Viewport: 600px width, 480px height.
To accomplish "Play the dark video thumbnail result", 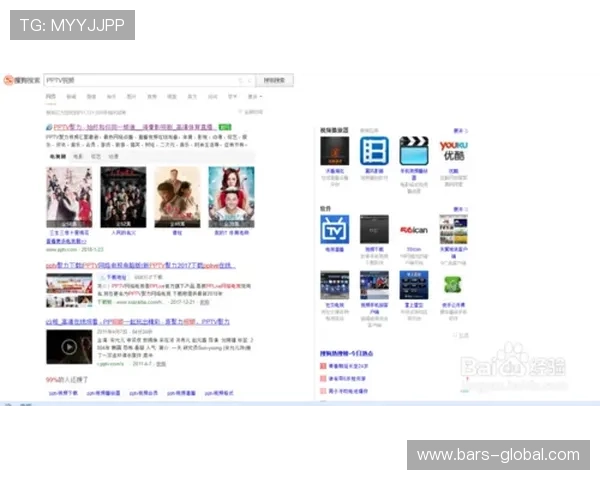I will point(69,346).
